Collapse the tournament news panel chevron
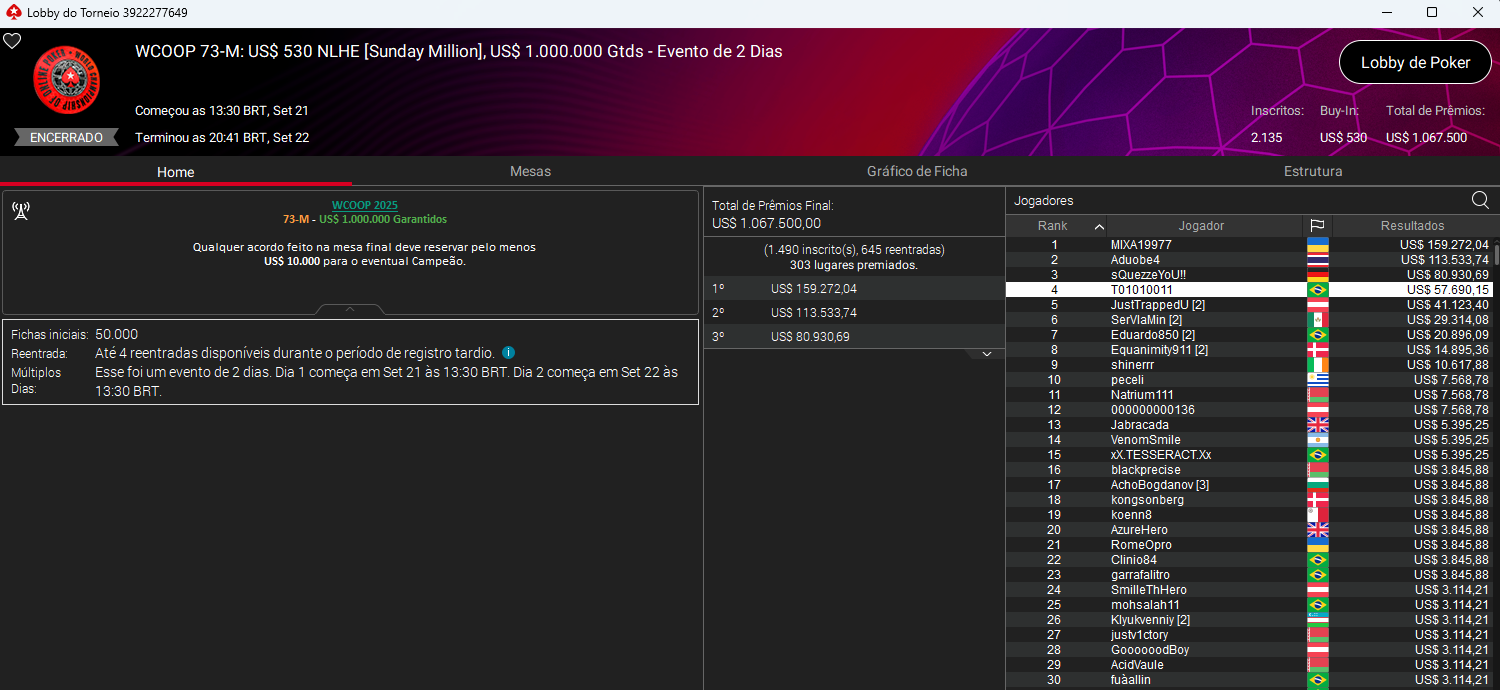The width and height of the screenshot is (1500, 690). 350,309
